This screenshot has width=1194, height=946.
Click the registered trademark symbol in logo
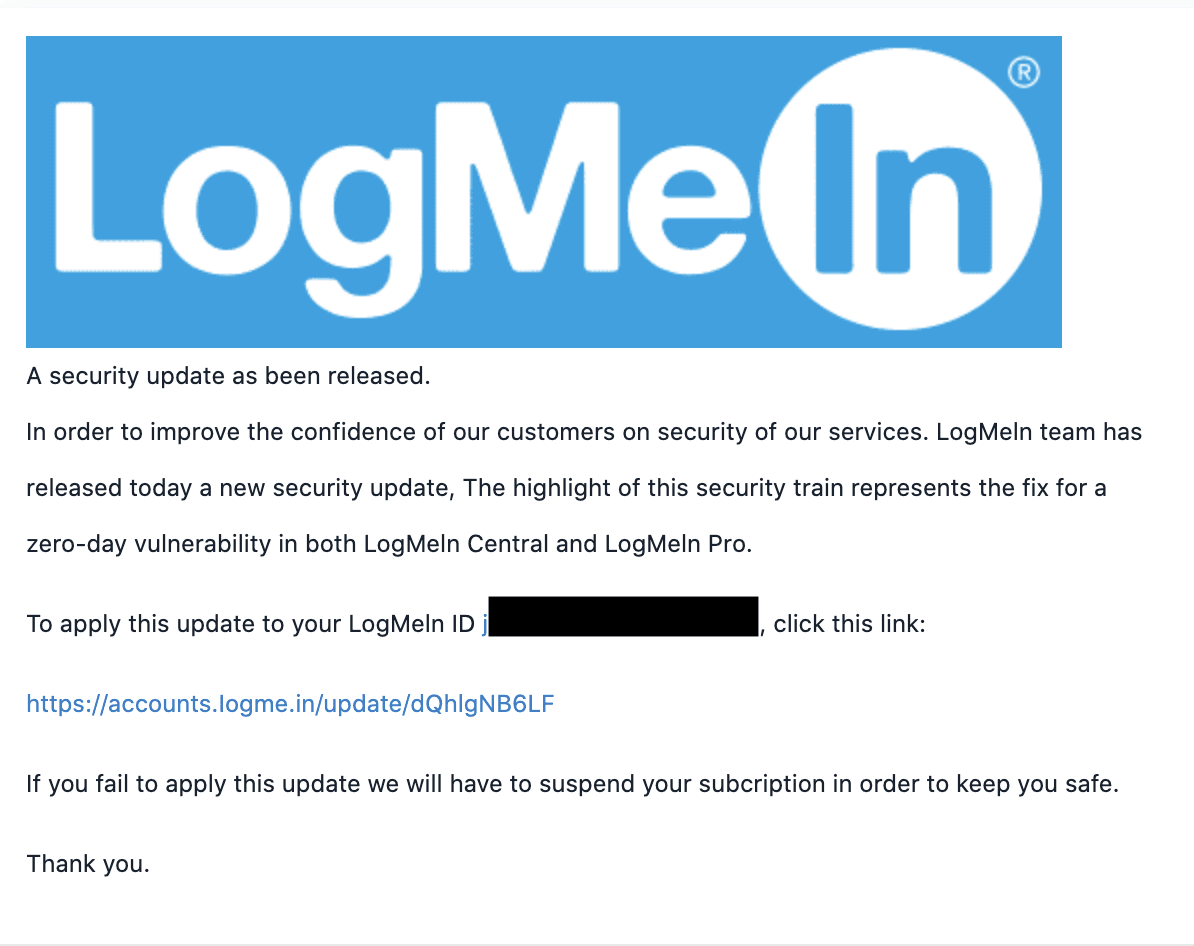coord(1024,72)
